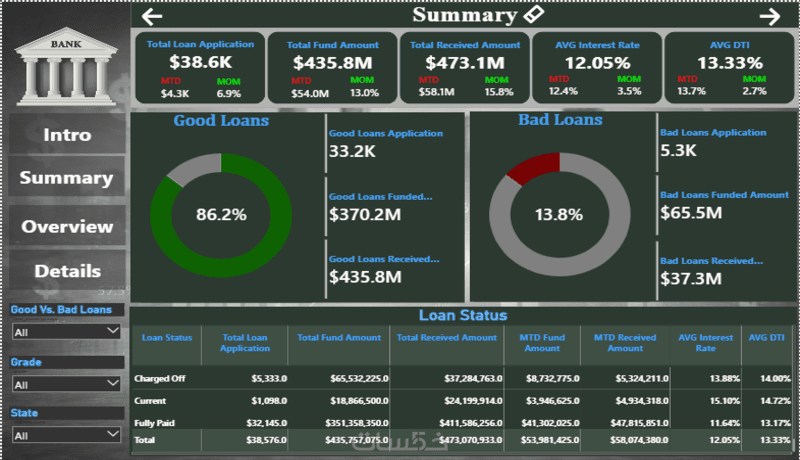The width and height of the screenshot is (800, 460).
Task: Click Fully Paid fund amount $351,358,350.0
Action: [357, 423]
